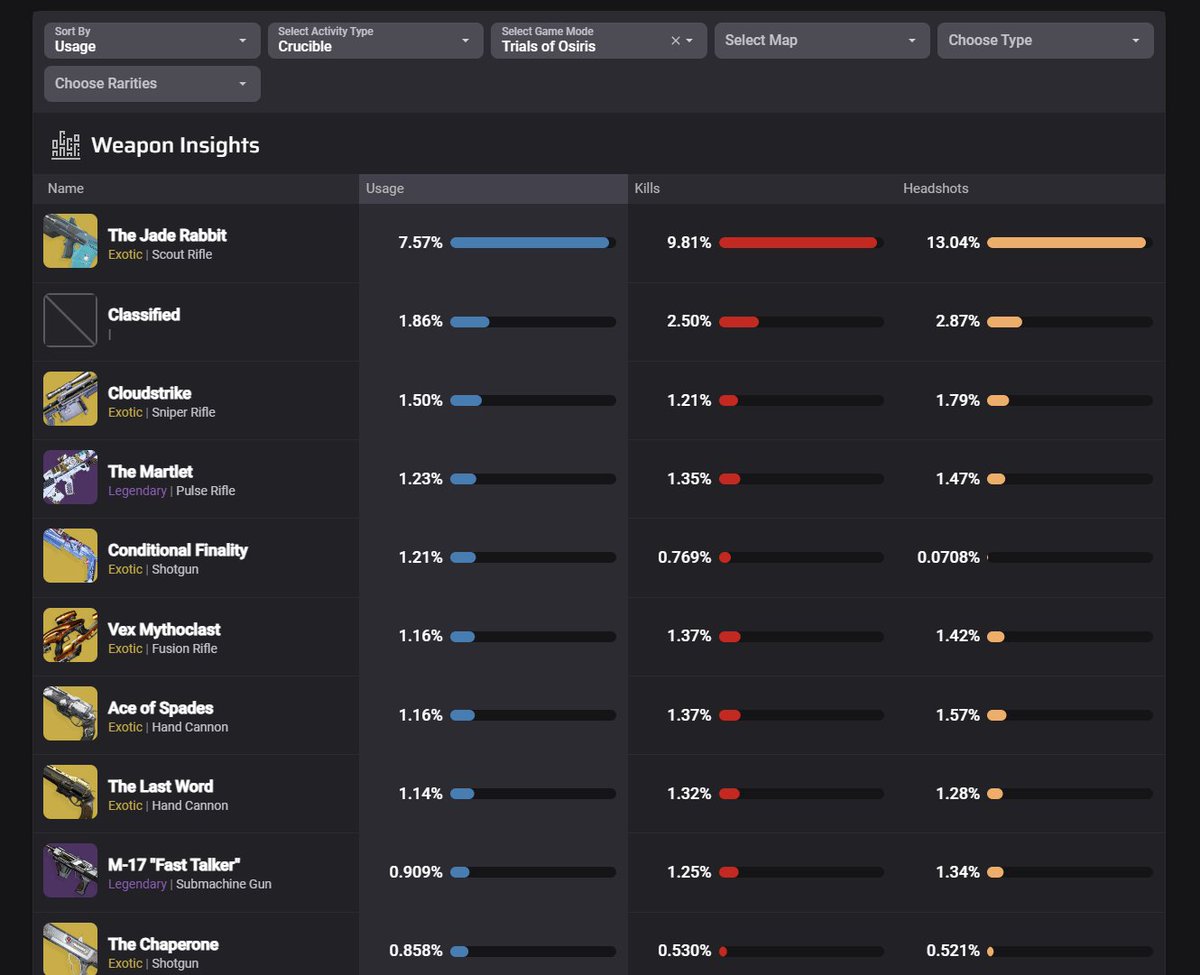Select the 7.57% usage value
The width and height of the screenshot is (1200, 975).
point(420,242)
